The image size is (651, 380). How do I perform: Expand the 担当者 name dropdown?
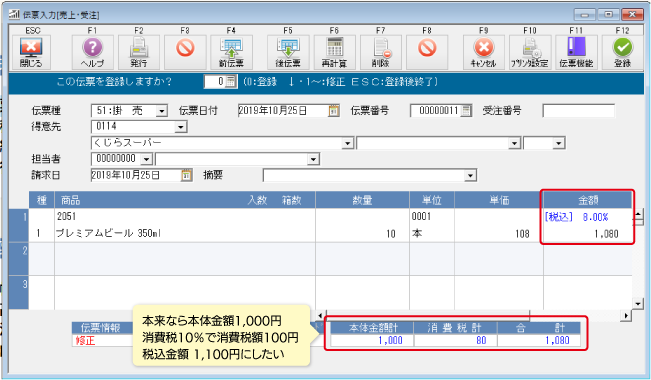[x=313, y=159]
